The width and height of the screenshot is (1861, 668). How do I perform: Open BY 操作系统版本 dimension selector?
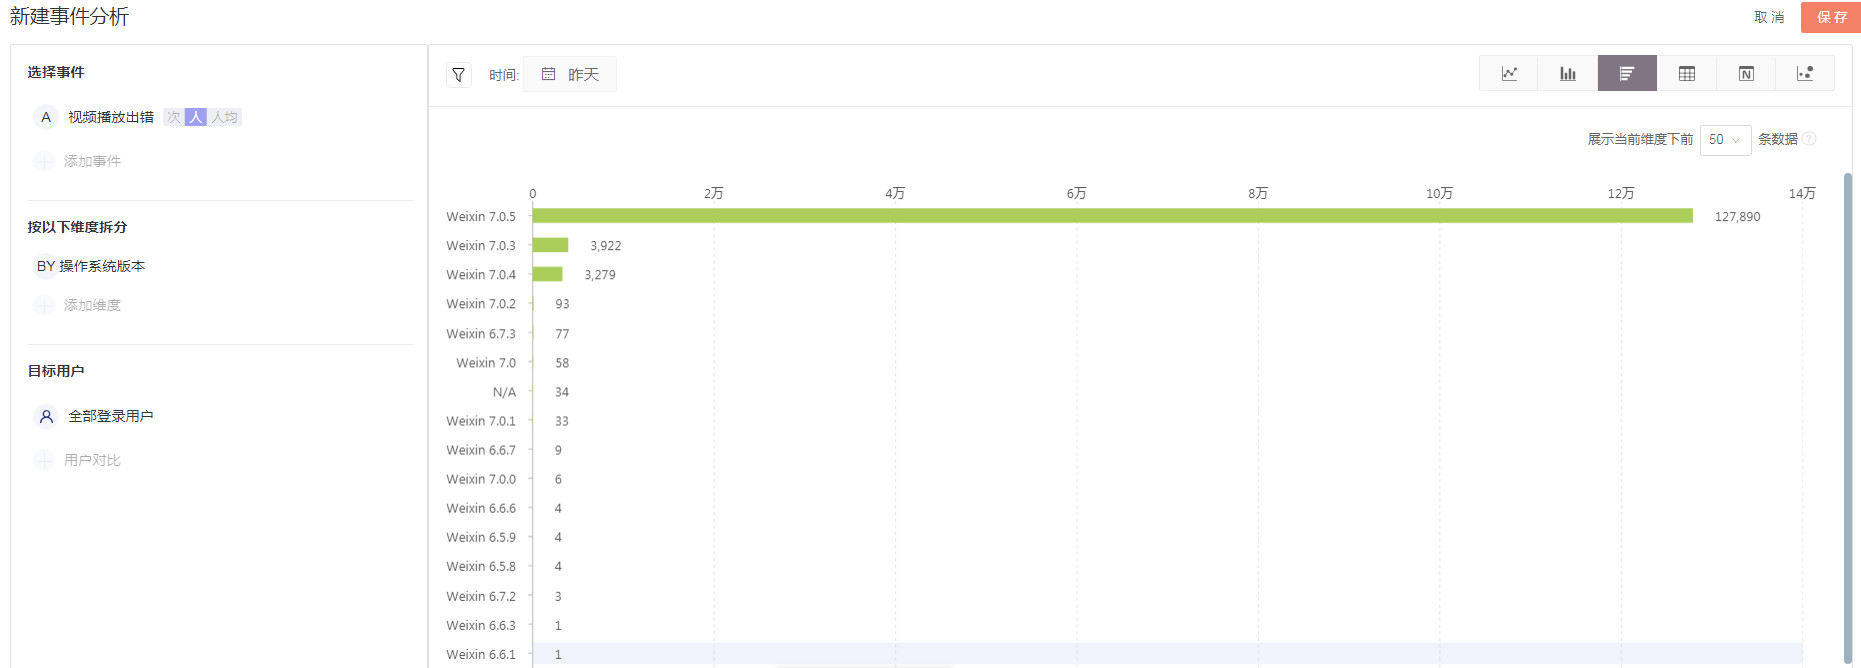91,266
